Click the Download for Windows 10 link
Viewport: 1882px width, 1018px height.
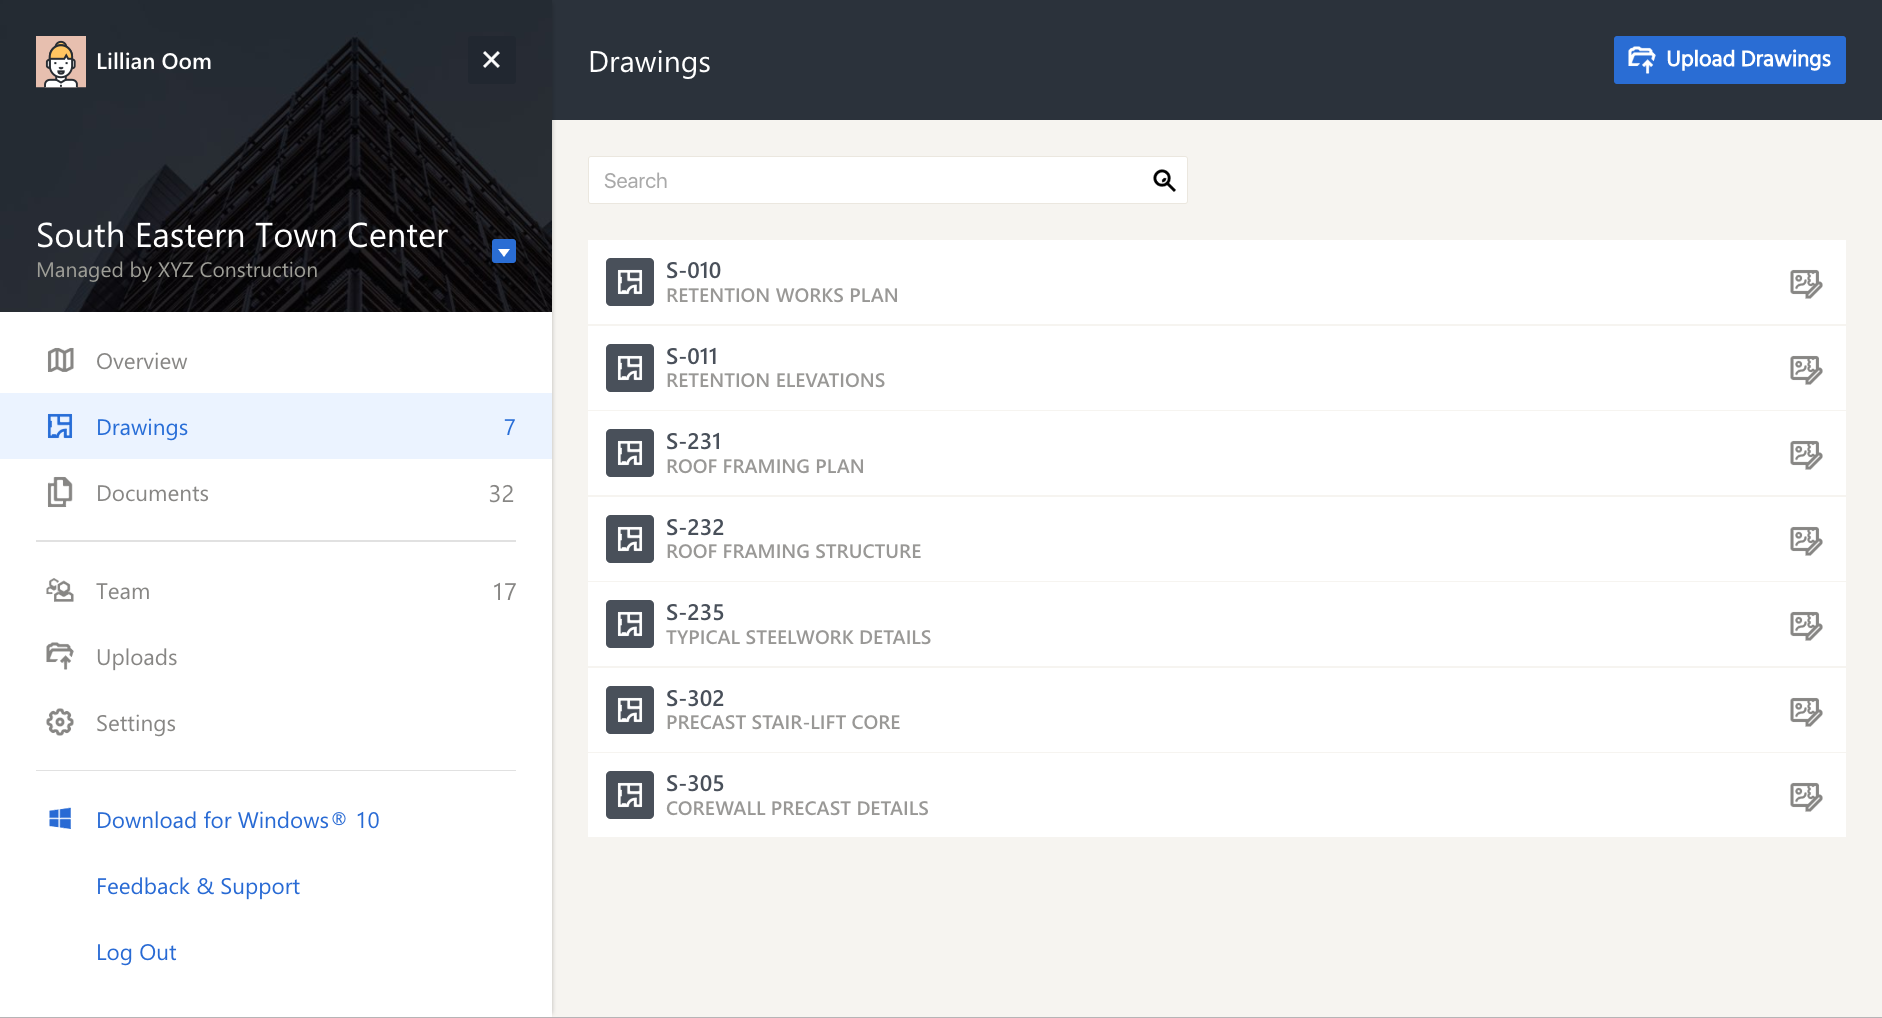[237, 820]
